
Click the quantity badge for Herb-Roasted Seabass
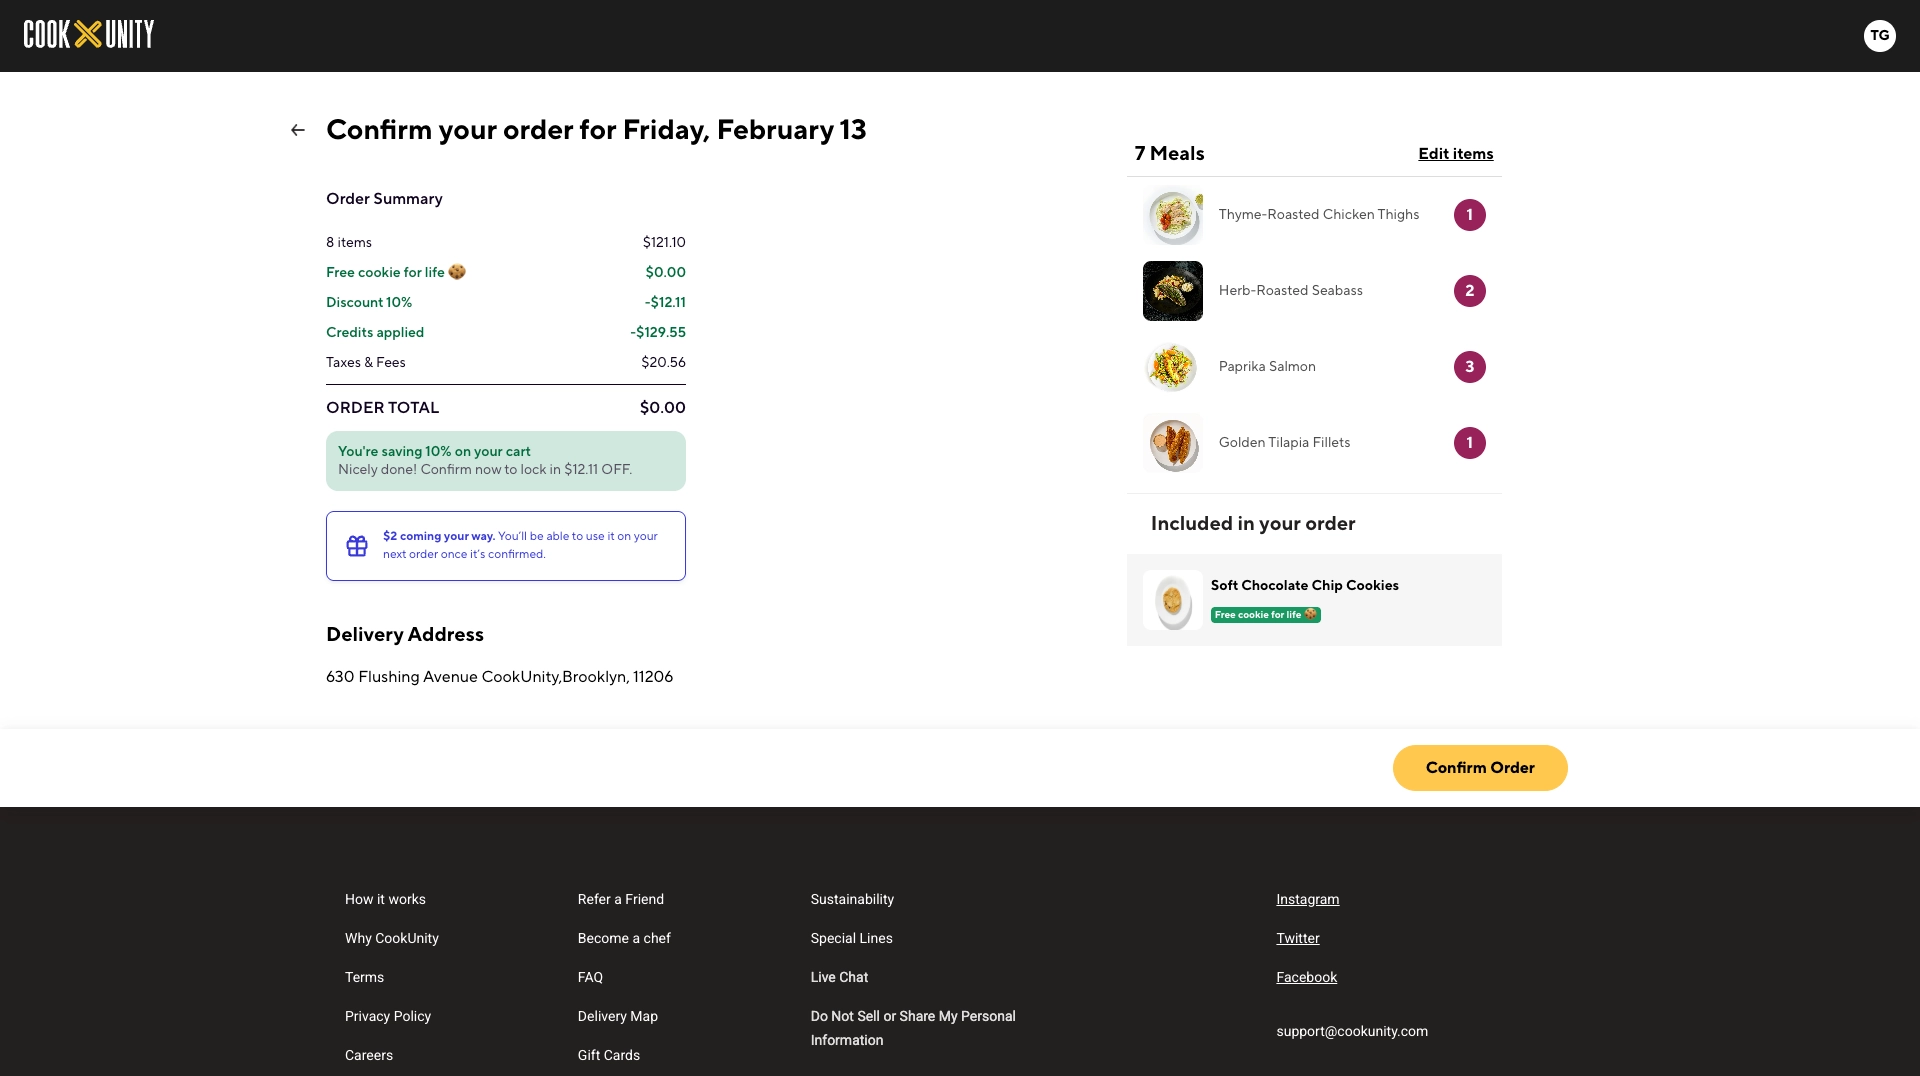1469,291
